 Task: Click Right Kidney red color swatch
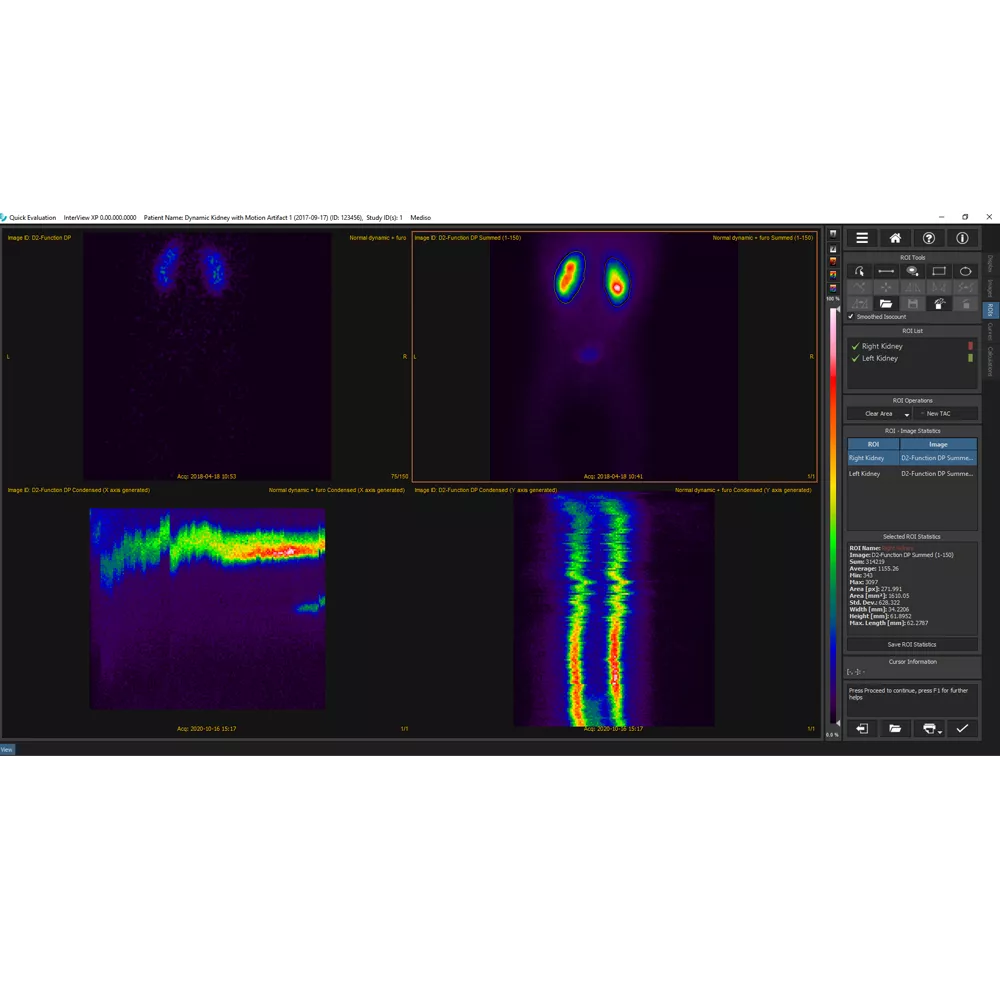971,346
